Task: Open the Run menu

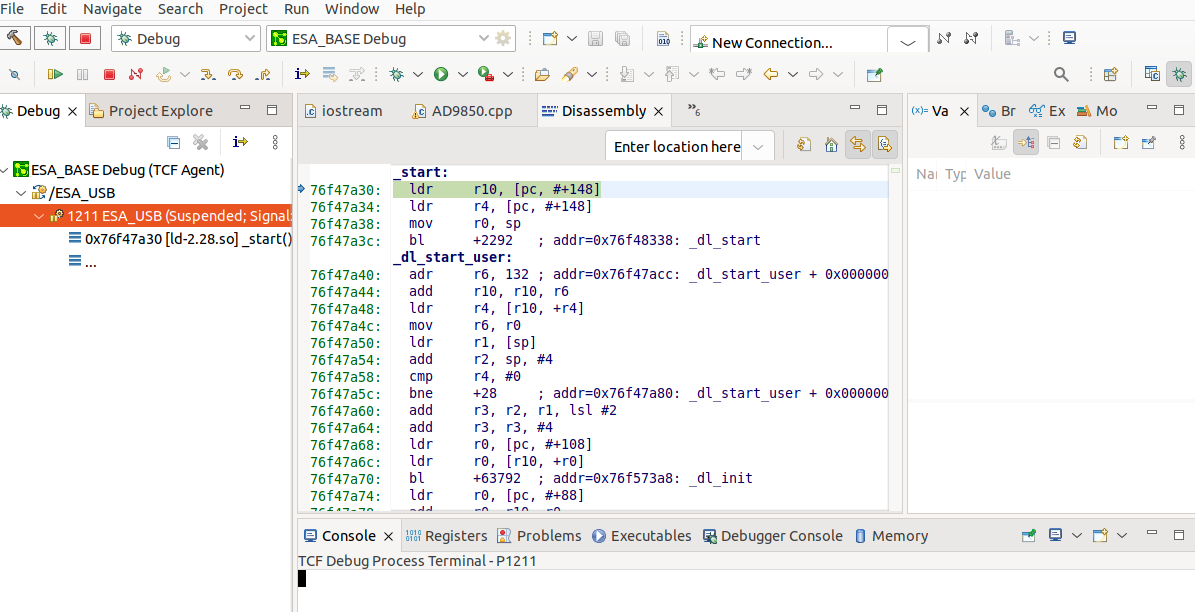Action: click(x=296, y=9)
